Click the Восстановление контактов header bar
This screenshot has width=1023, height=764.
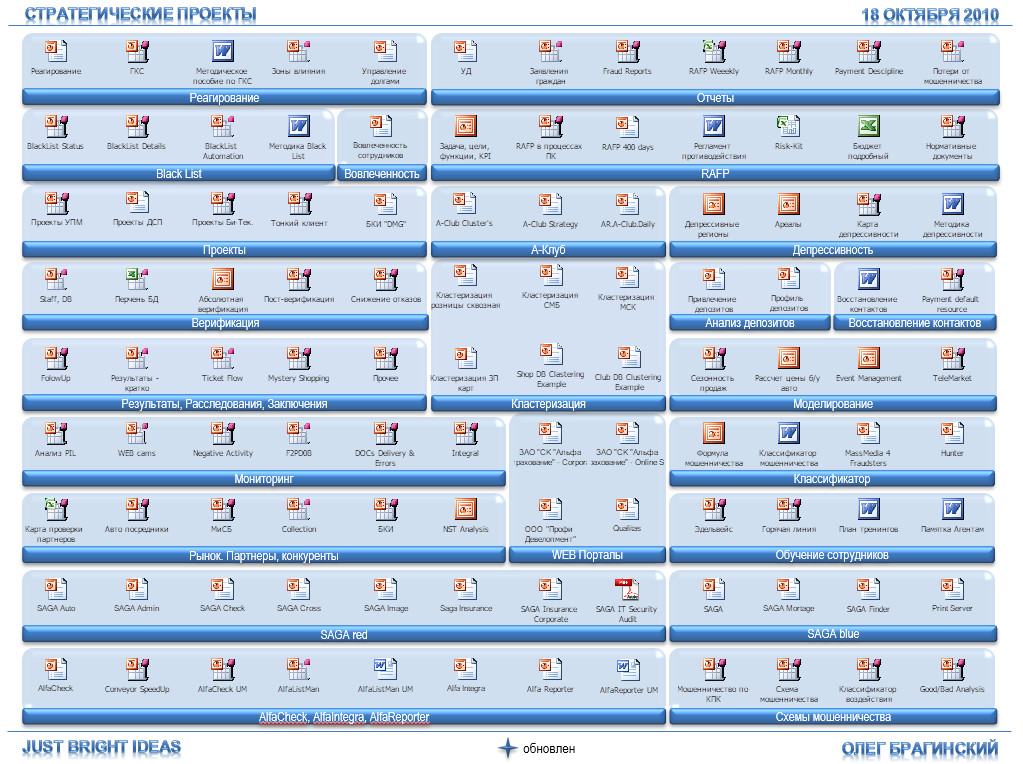click(915, 323)
